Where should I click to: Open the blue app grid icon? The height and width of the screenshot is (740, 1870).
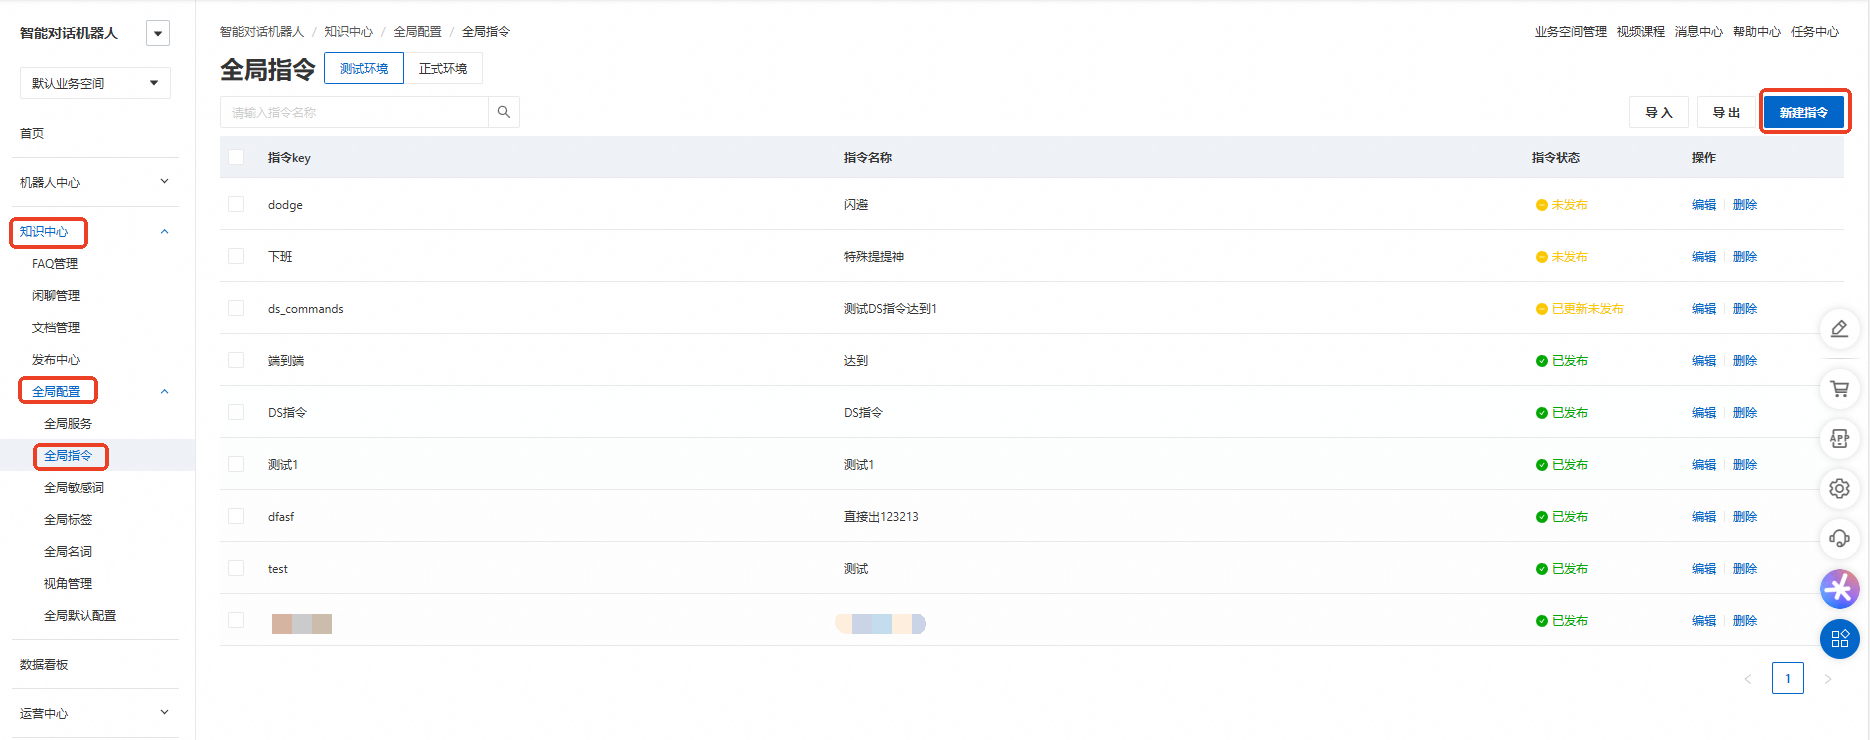[1839, 639]
